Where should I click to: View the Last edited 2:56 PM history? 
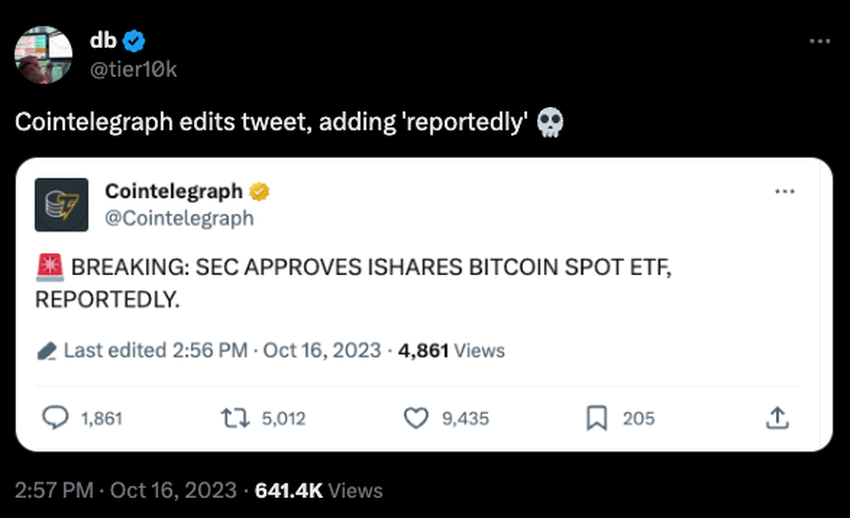[x=155, y=350]
